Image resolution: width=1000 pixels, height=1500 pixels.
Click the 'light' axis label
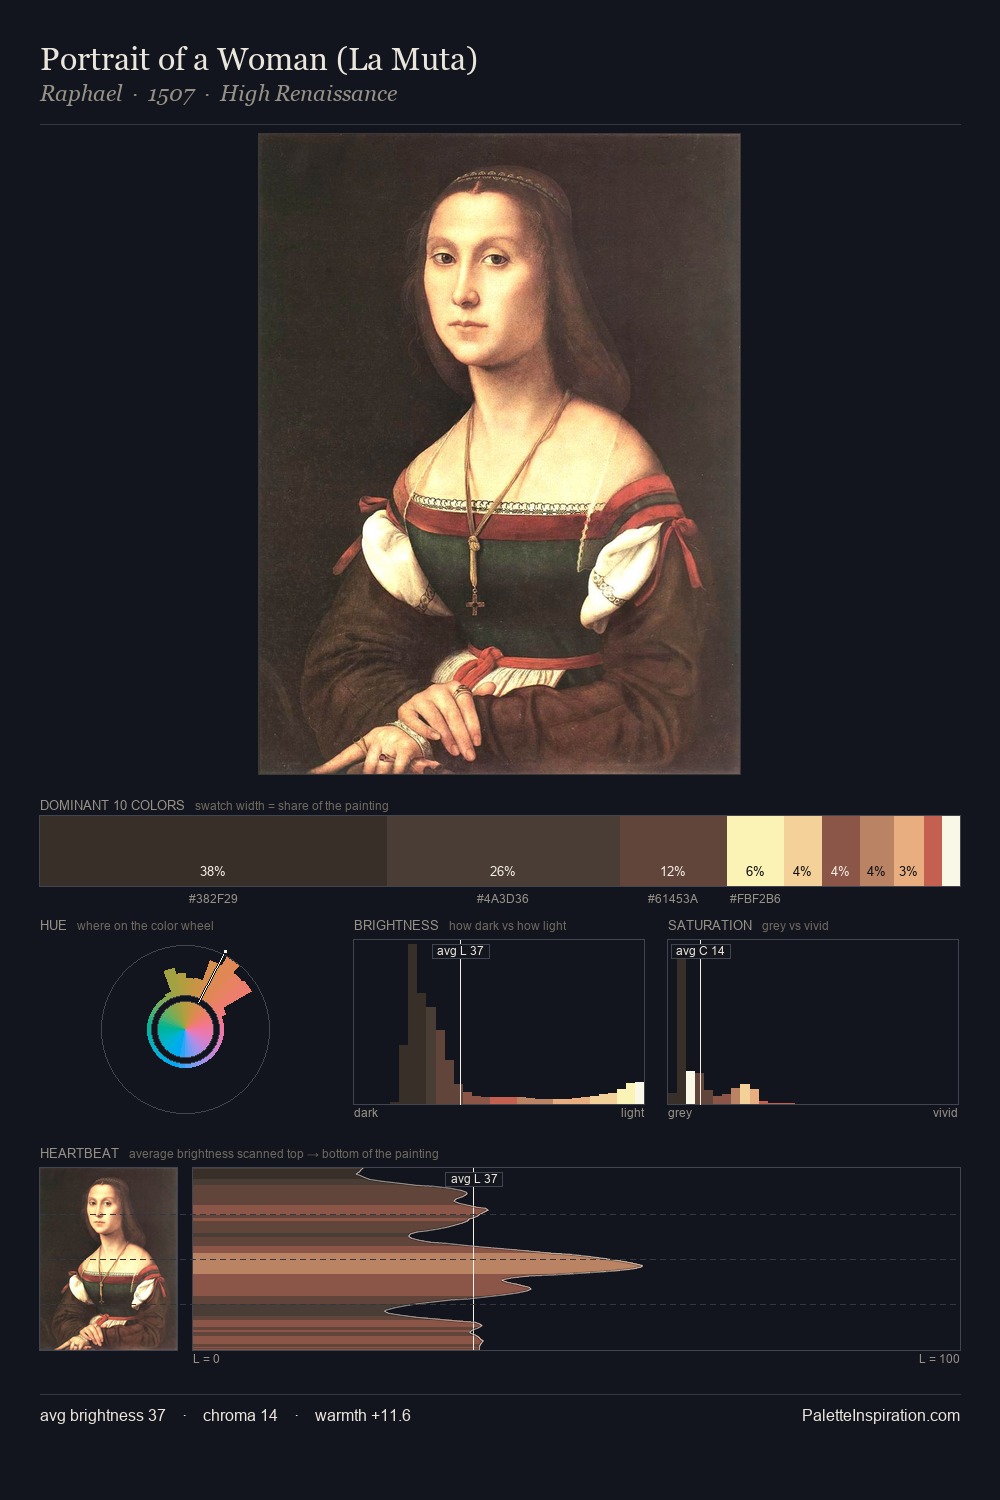coord(632,1113)
